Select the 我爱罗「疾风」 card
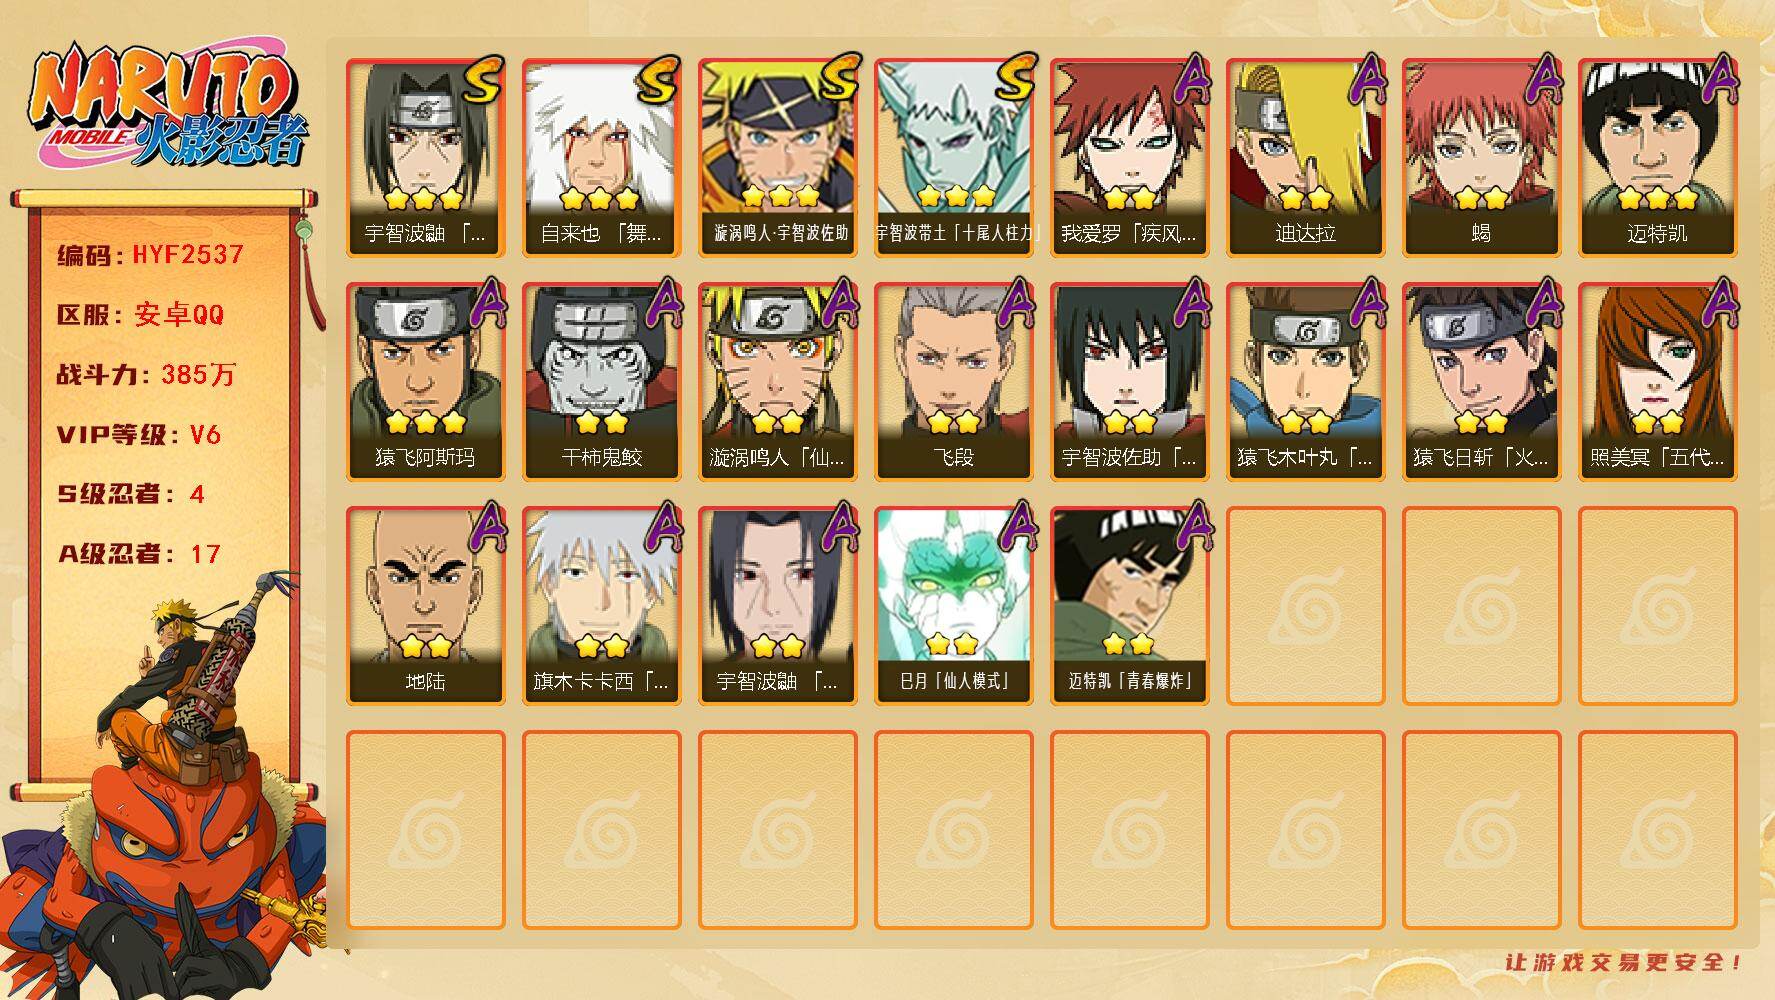Image resolution: width=1775 pixels, height=1000 pixels. (1129, 158)
